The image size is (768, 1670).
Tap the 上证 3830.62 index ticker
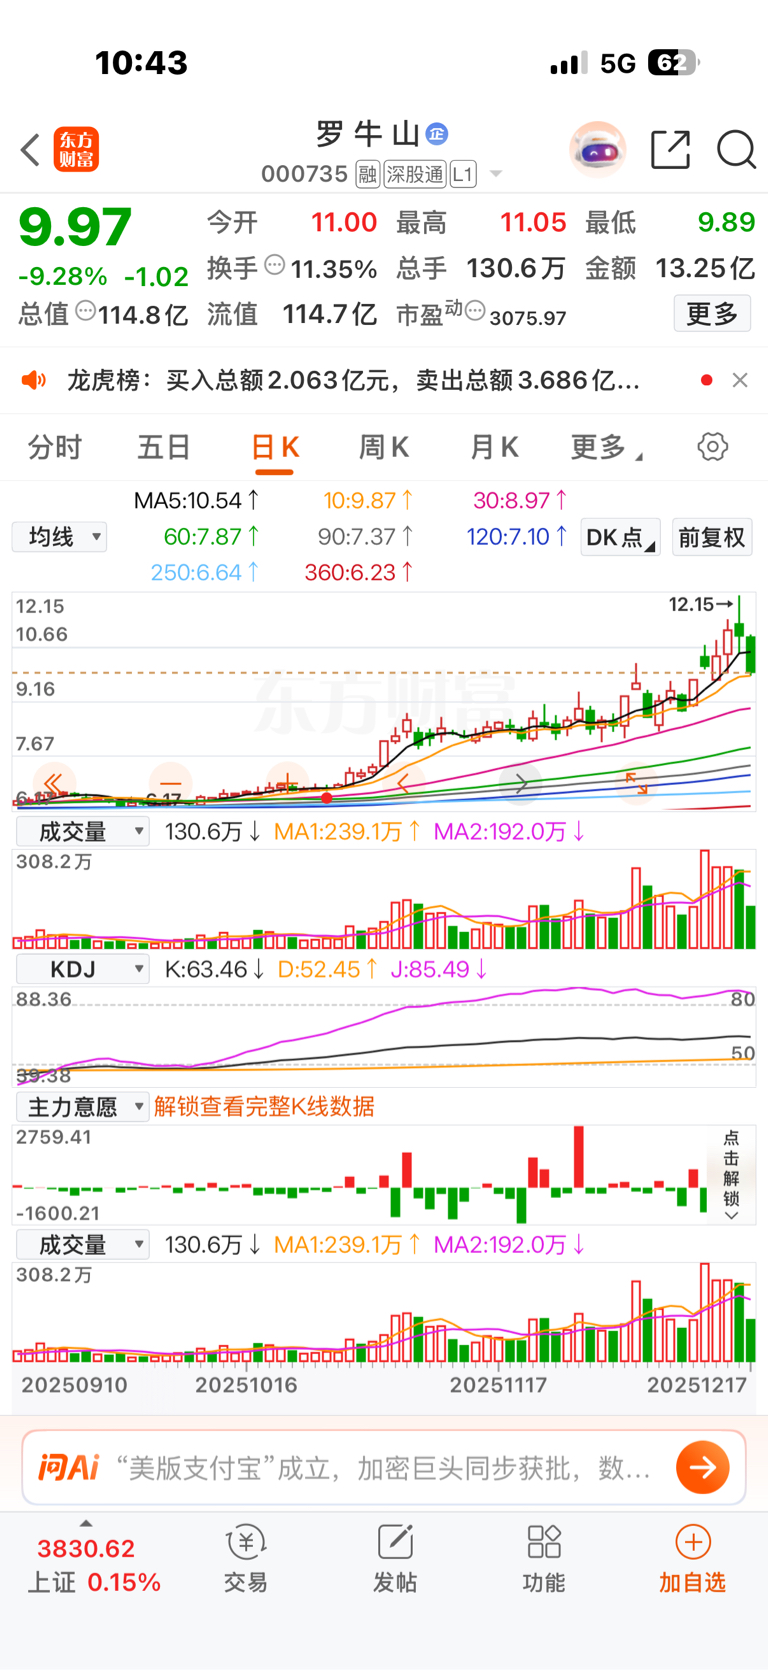[x=94, y=1564]
